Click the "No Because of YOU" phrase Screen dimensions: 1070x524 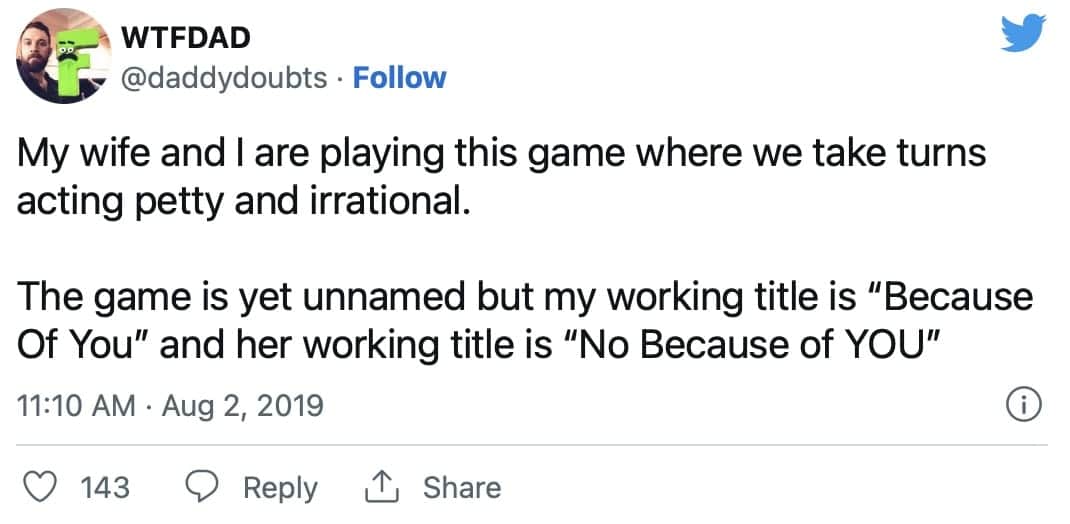tap(751, 346)
